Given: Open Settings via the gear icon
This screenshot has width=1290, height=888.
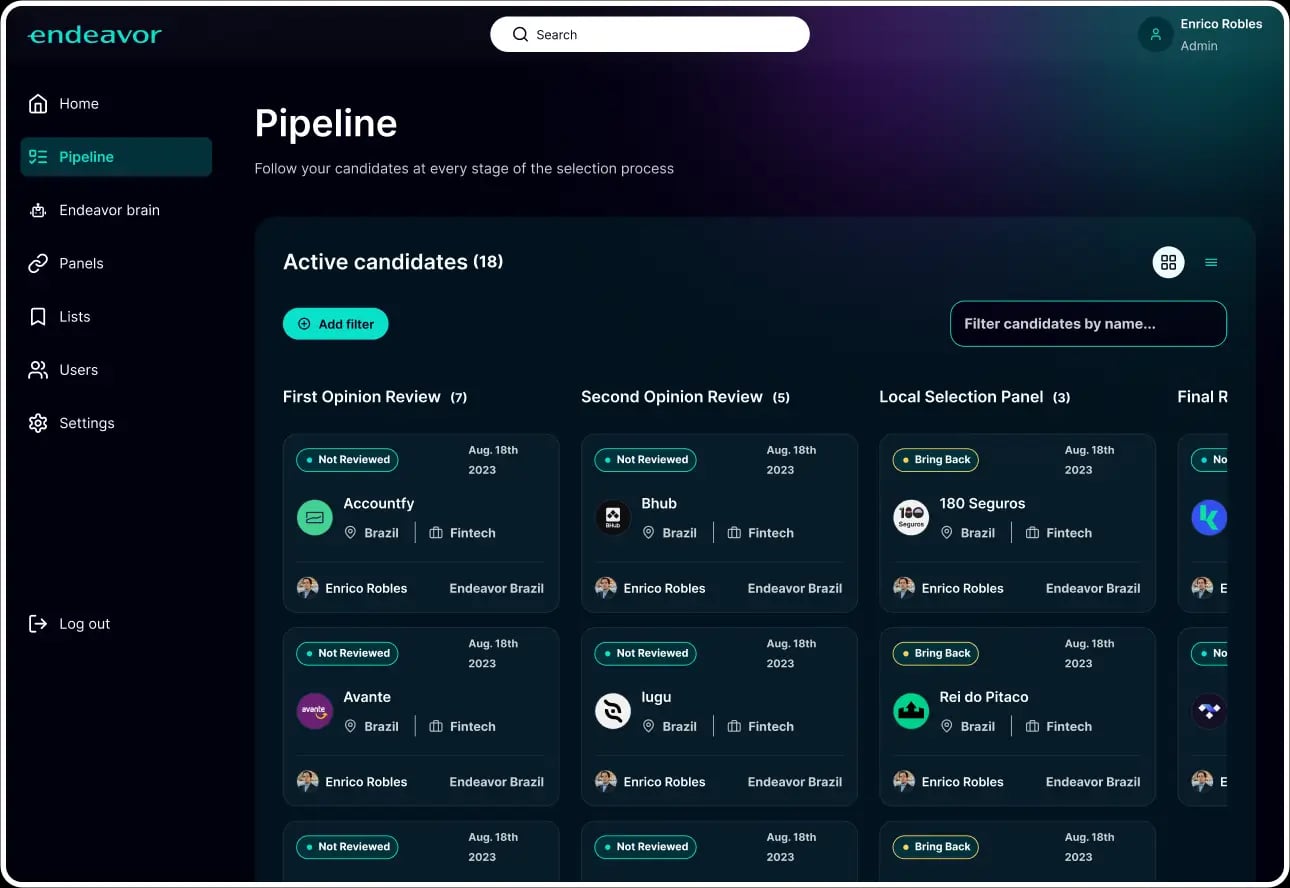Looking at the screenshot, I should point(38,422).
